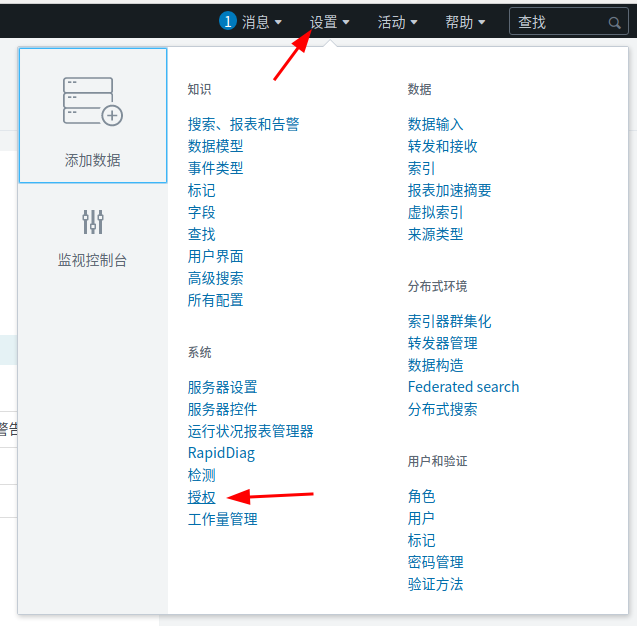Go to 数据输入 (Data inputs)

(x=435, y=124)
